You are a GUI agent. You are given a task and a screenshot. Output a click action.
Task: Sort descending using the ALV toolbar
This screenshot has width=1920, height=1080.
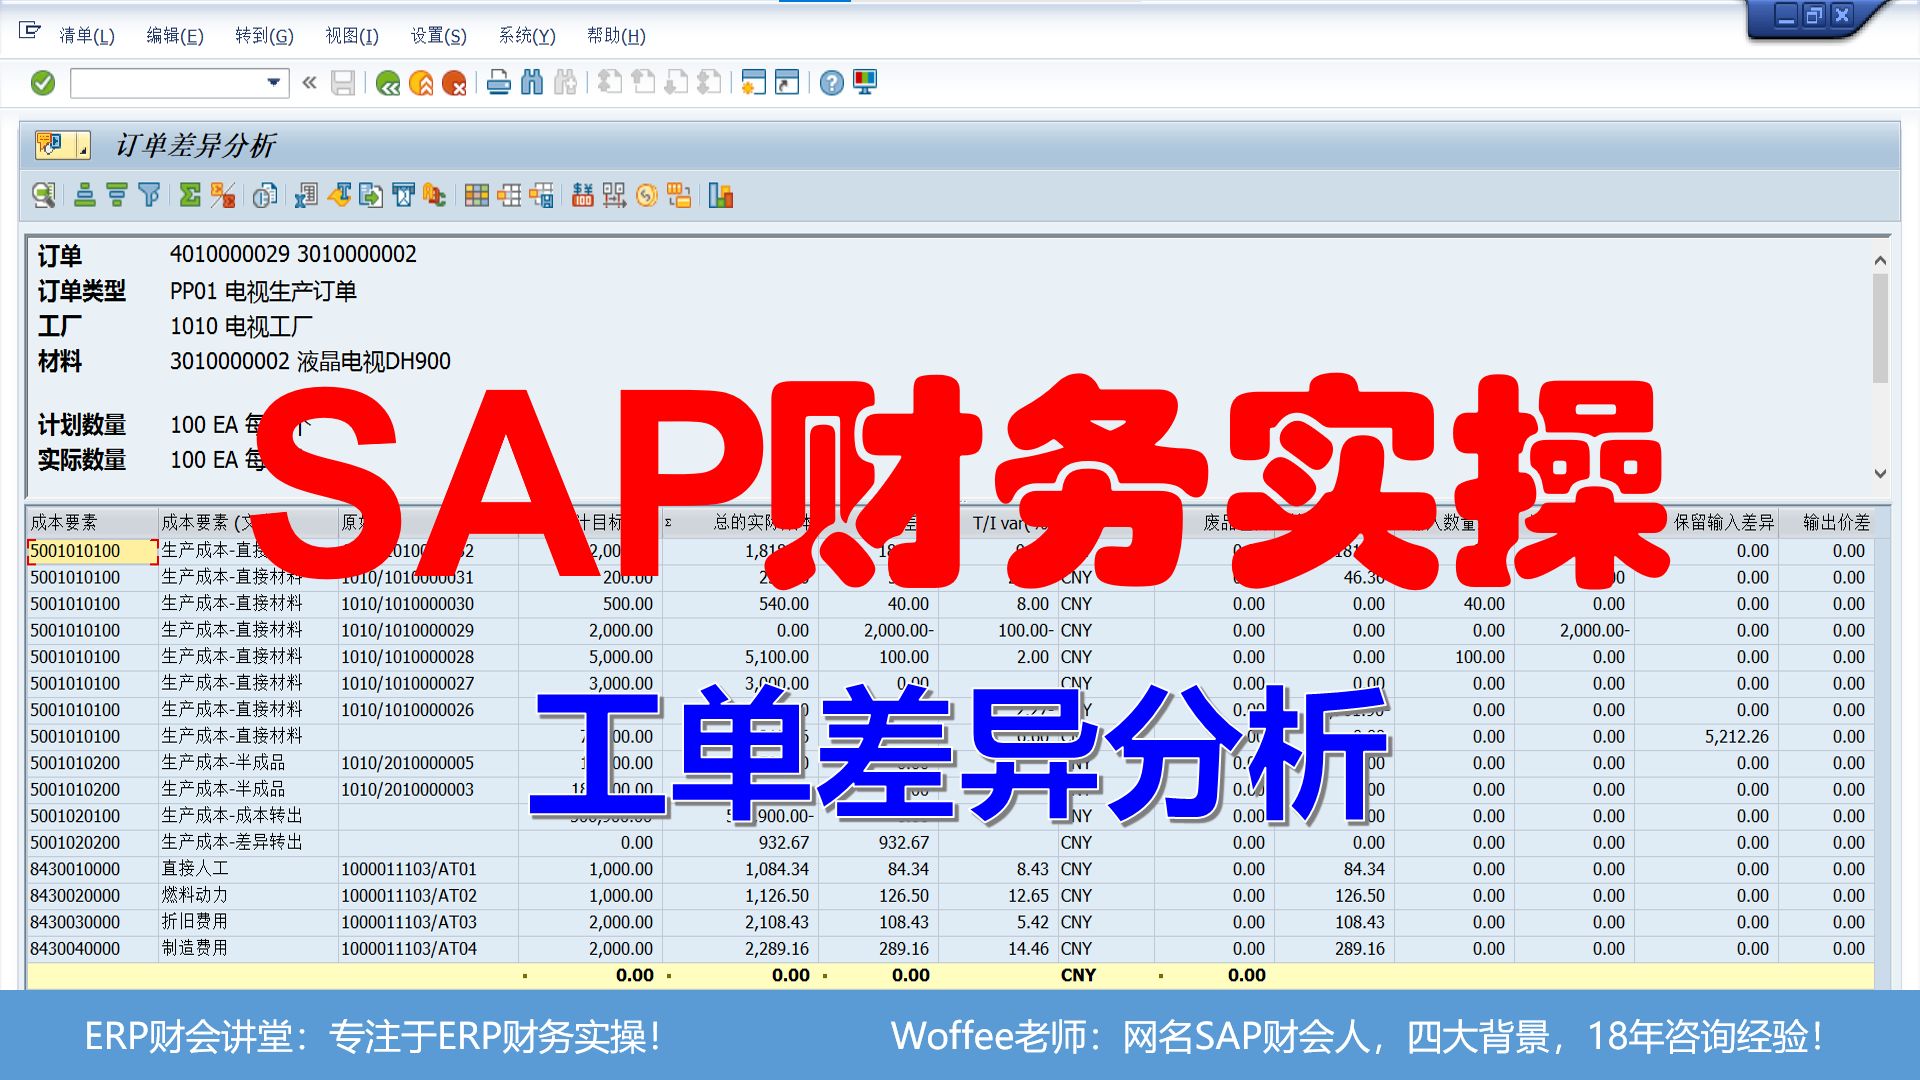117,195
